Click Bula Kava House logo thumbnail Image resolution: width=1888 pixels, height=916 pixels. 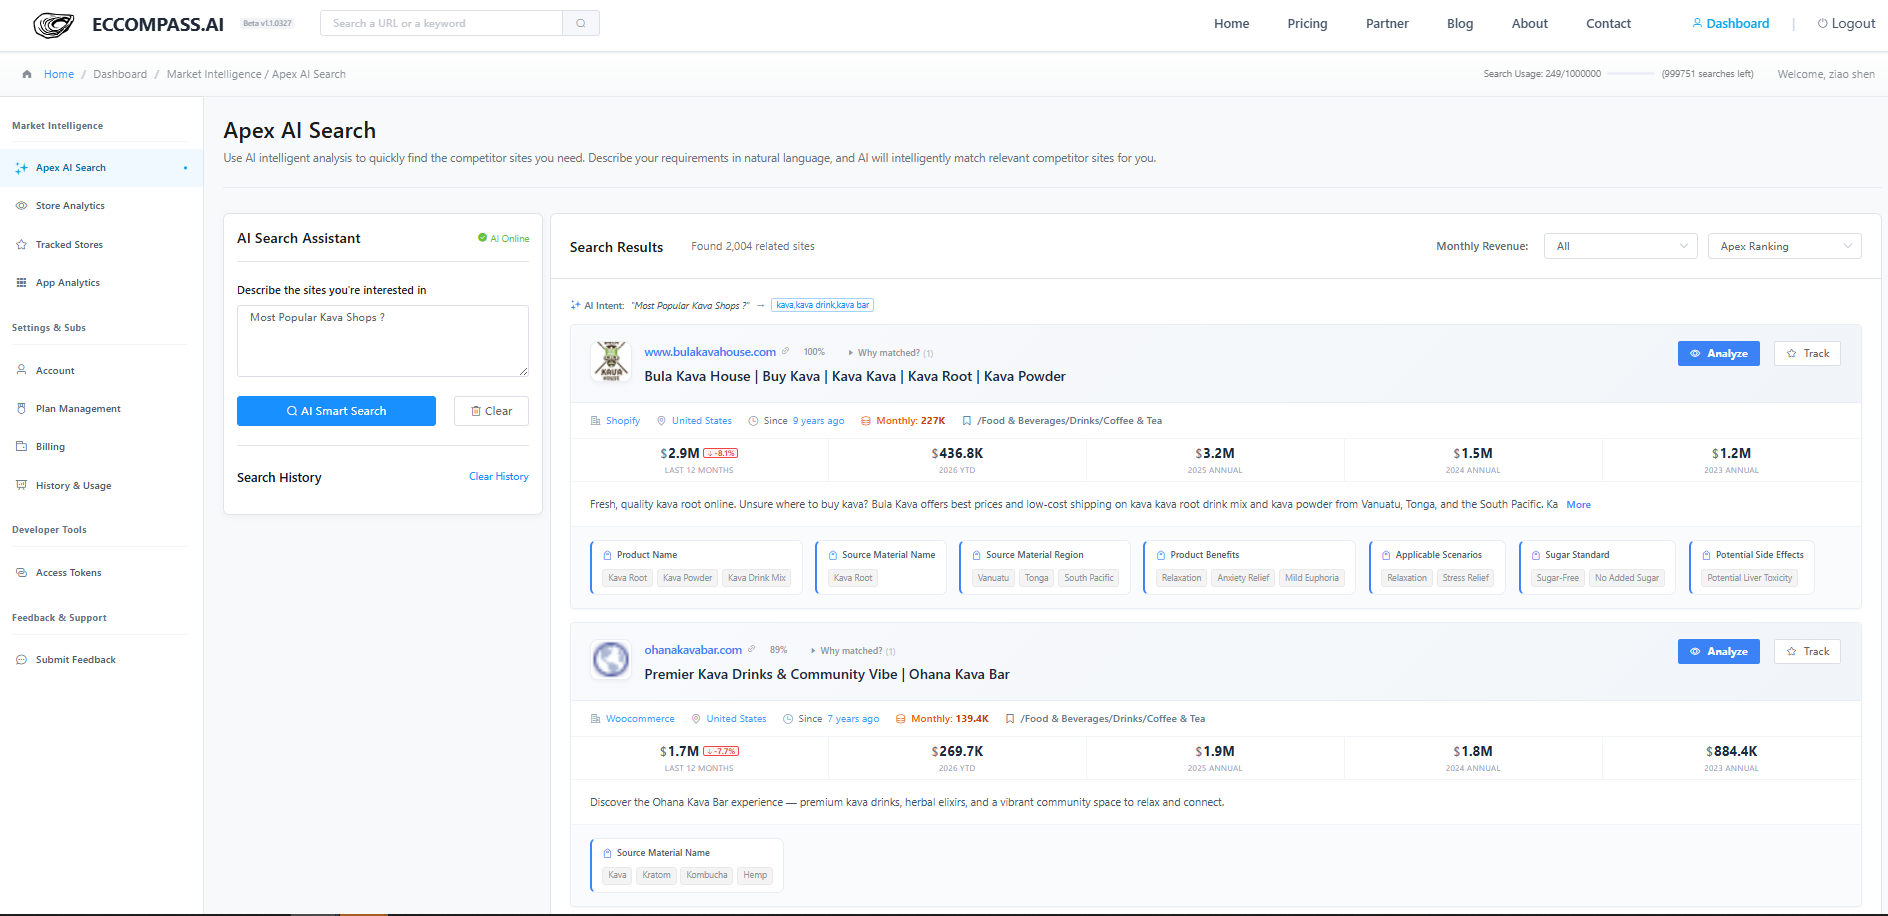point(611,362)
